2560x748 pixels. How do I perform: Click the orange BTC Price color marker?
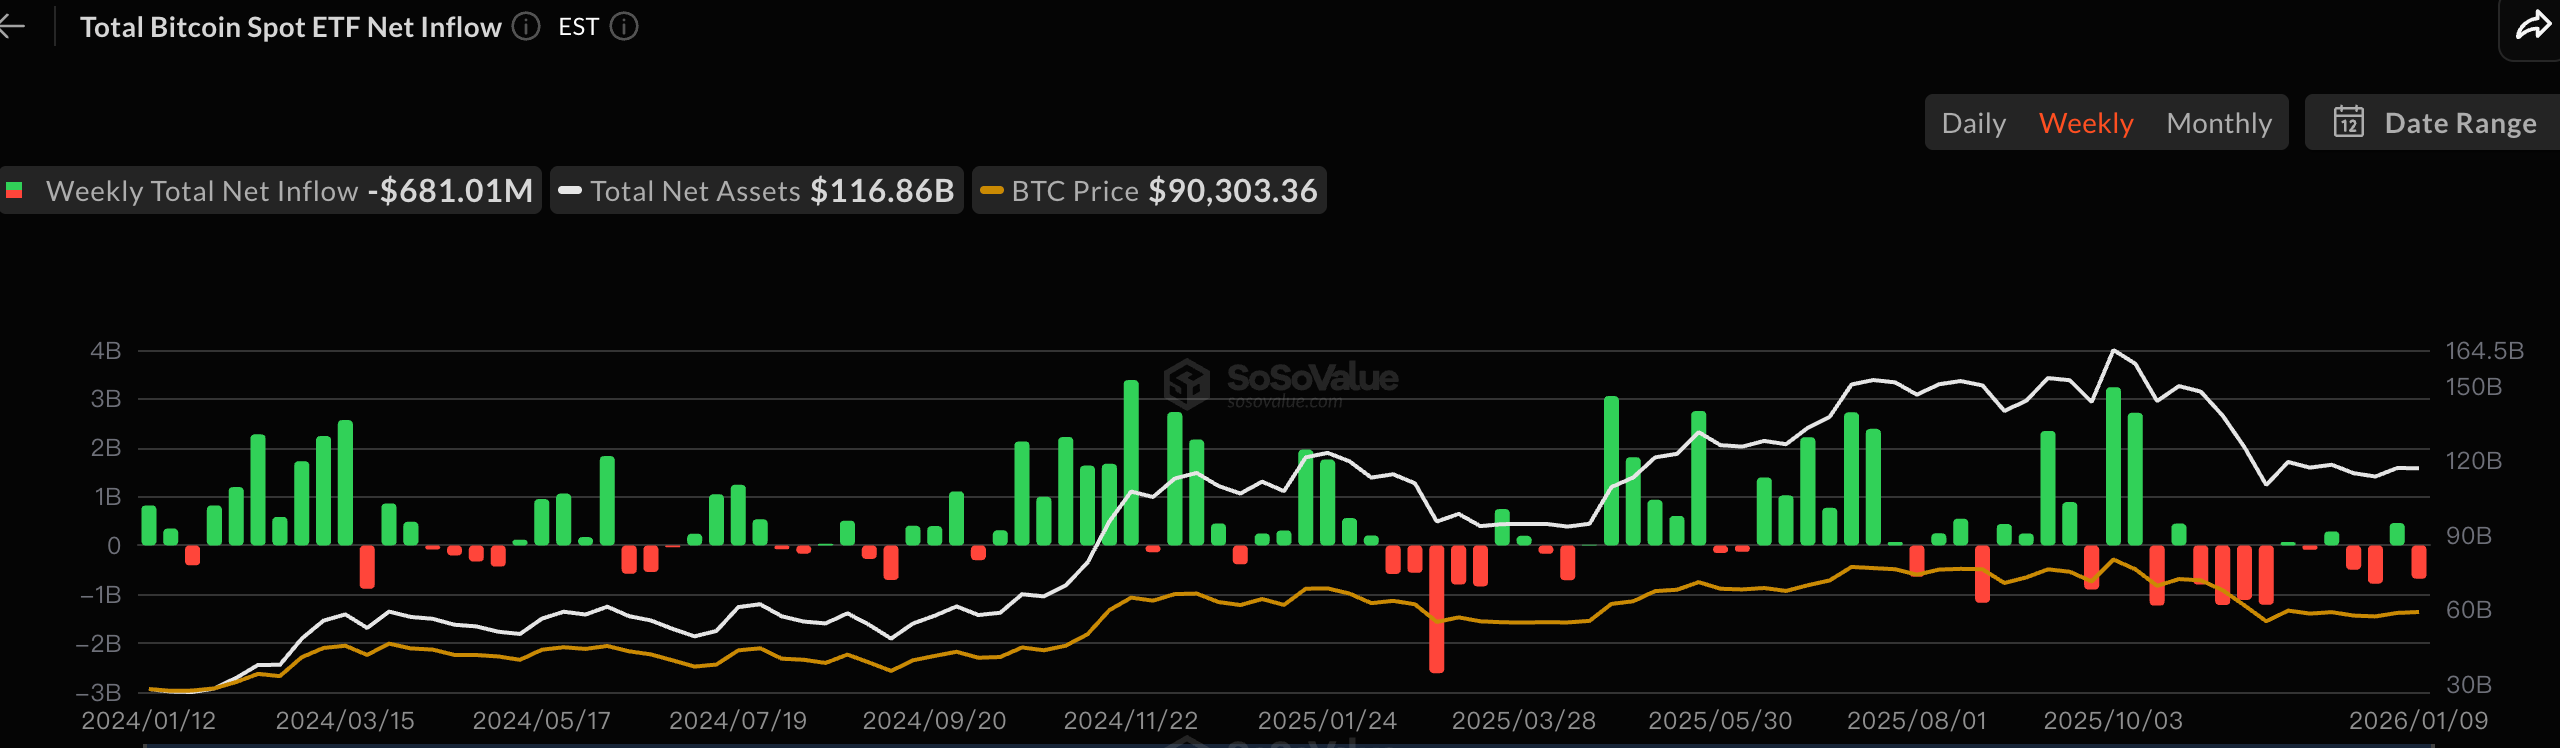992,190
